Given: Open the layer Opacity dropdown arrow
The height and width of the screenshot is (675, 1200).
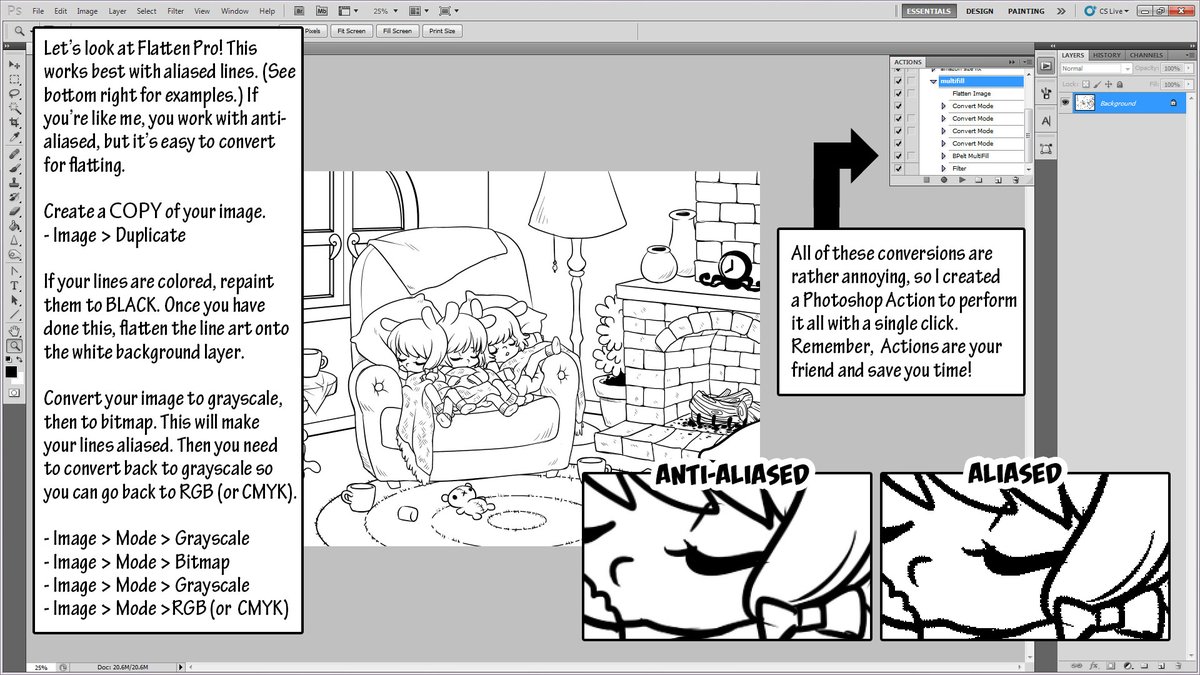Looking at the screenshot, I should point(1188,68).
